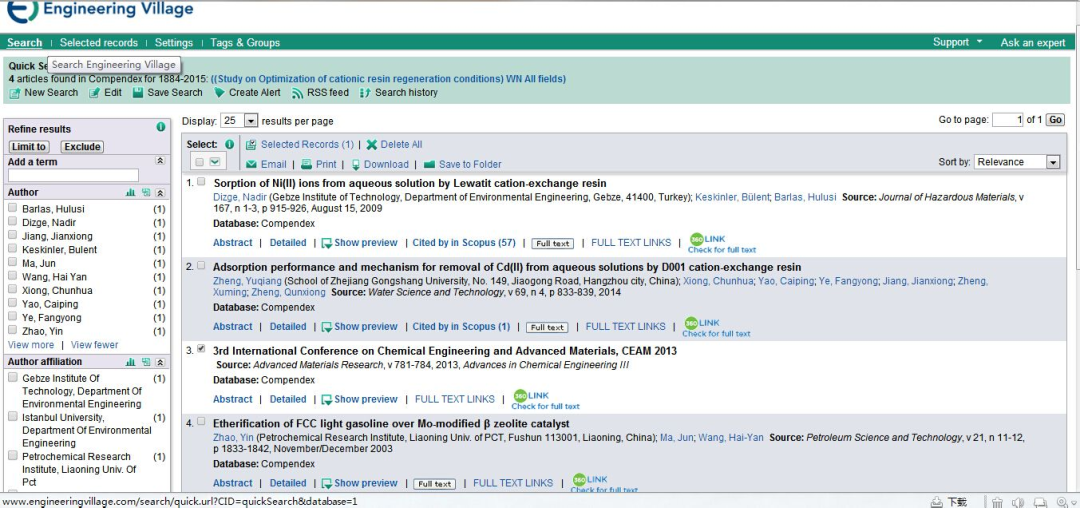Viewport: 1080px width, 508px height.
Task: Open the Select records dropdown arrow
Action: click(x=215, y=162)
